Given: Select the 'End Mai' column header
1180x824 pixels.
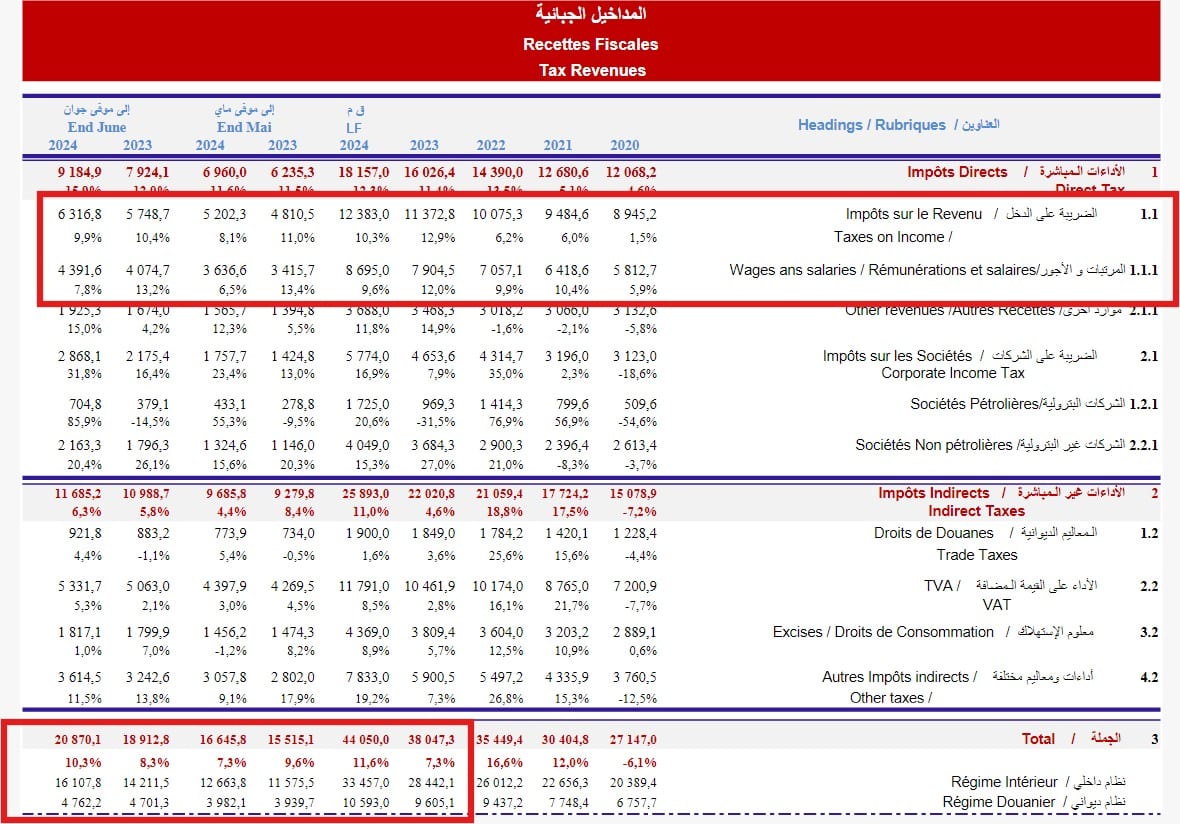Looking at the screenshot, I should tap(243, 127).
